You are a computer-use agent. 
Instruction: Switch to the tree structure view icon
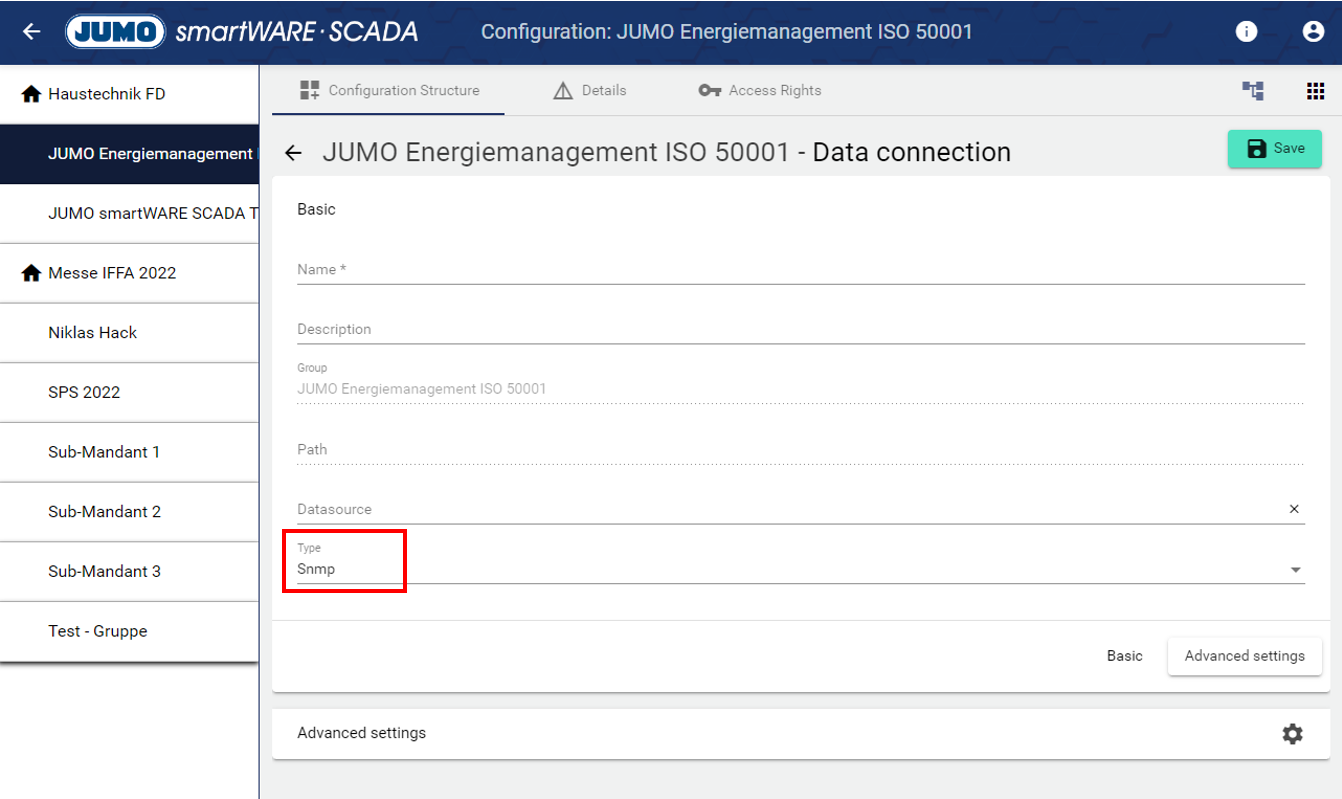pyautogui.click(x=1253, y=91)
